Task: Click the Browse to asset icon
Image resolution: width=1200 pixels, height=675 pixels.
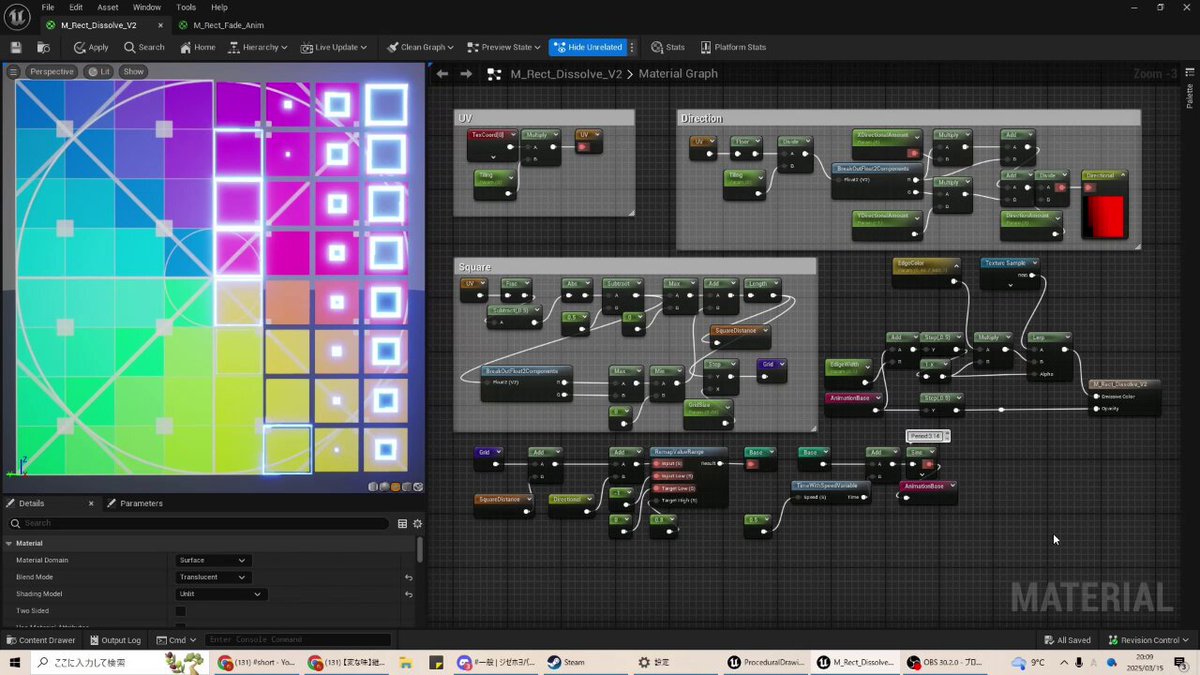Action: [x=43, y=47]
